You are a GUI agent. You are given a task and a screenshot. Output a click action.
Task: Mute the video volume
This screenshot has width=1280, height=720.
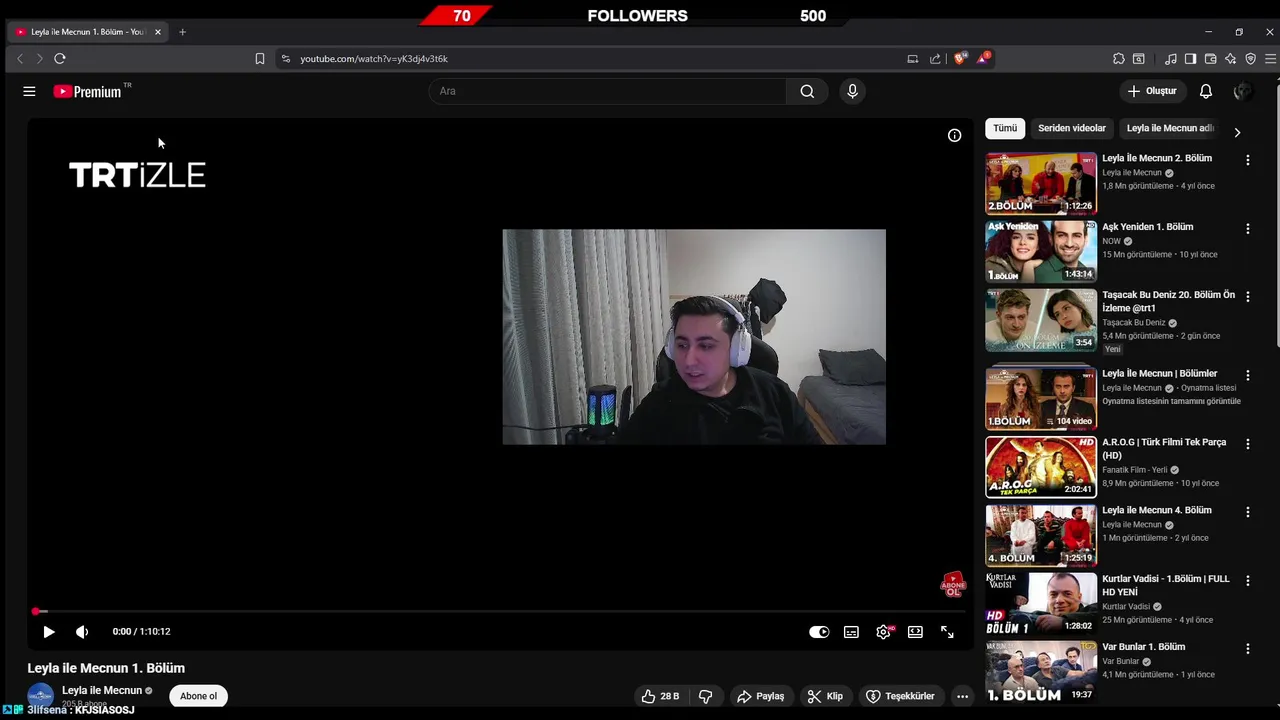[82, 632]
